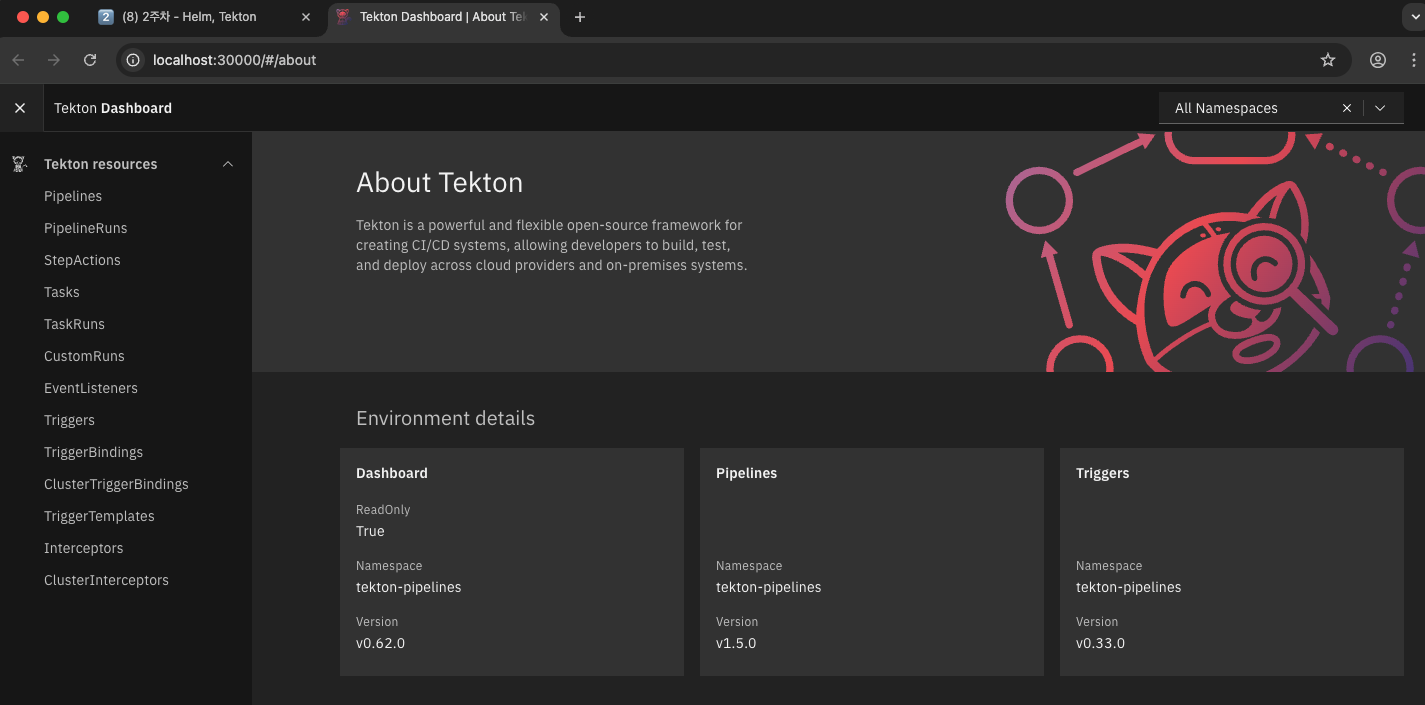Viewport: 1425px width, 705px height.
Task: Open Interceptors page
Action: [84, 548]
